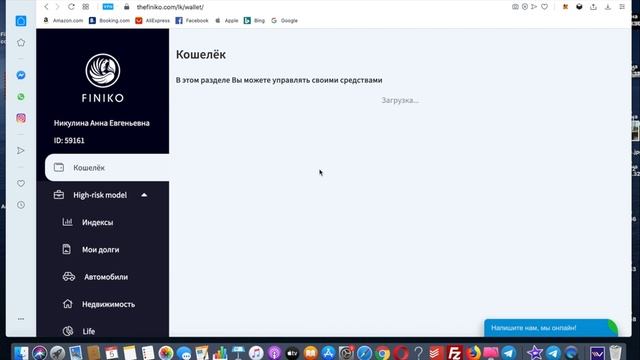The image size is (640, 360).
Task: Open the Автомобили menu item
Action: point(106,277)
